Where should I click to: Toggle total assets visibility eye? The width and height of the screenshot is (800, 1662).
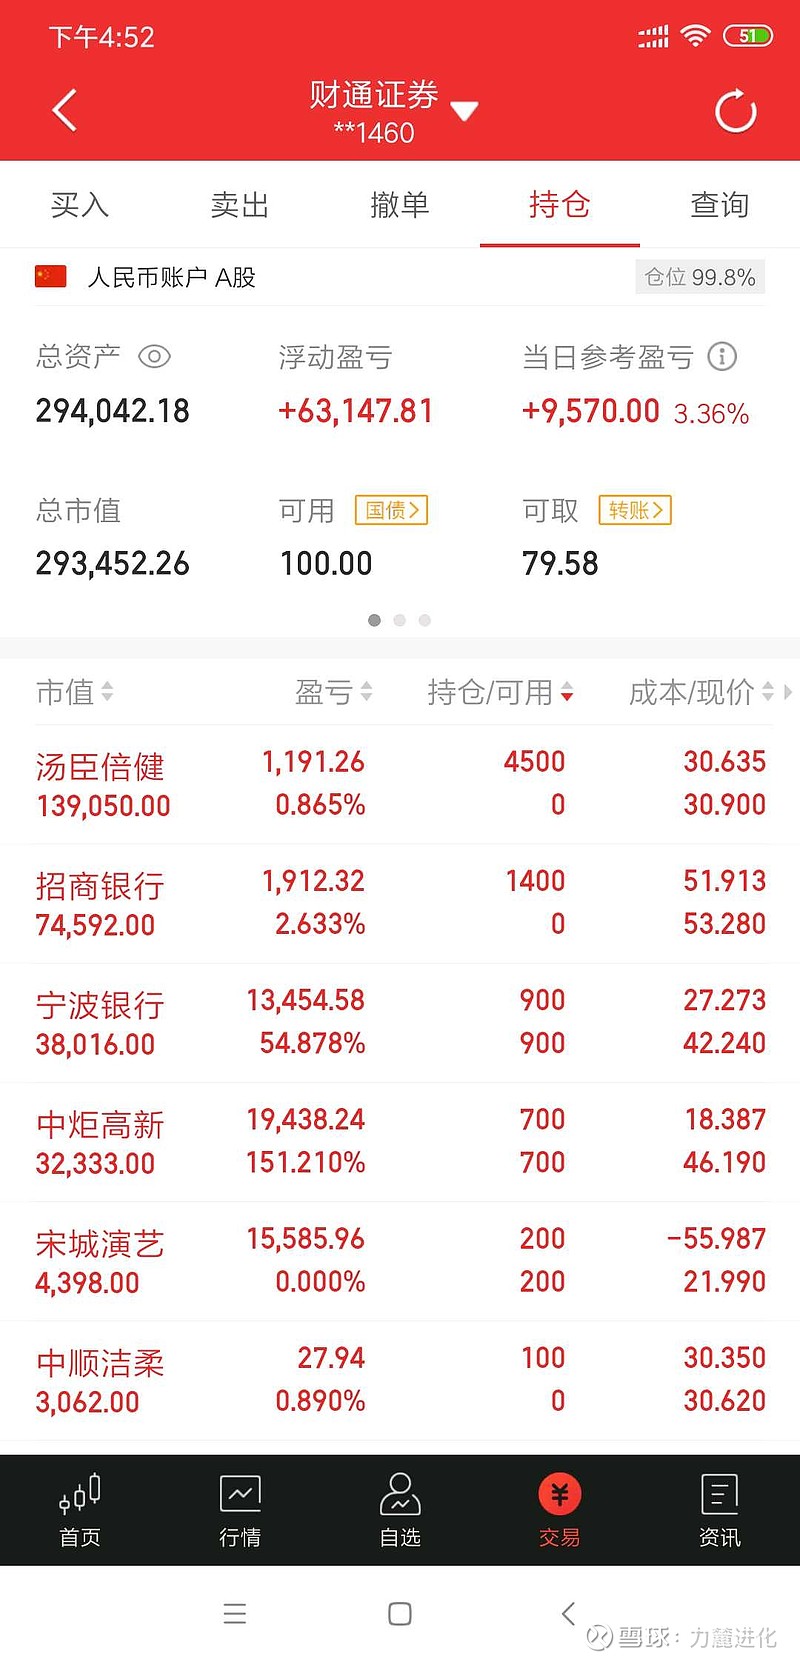(x=154, y=357)
